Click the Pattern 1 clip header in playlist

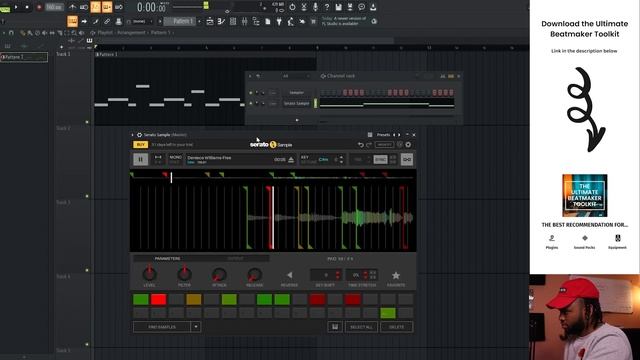tap(206, 54)
